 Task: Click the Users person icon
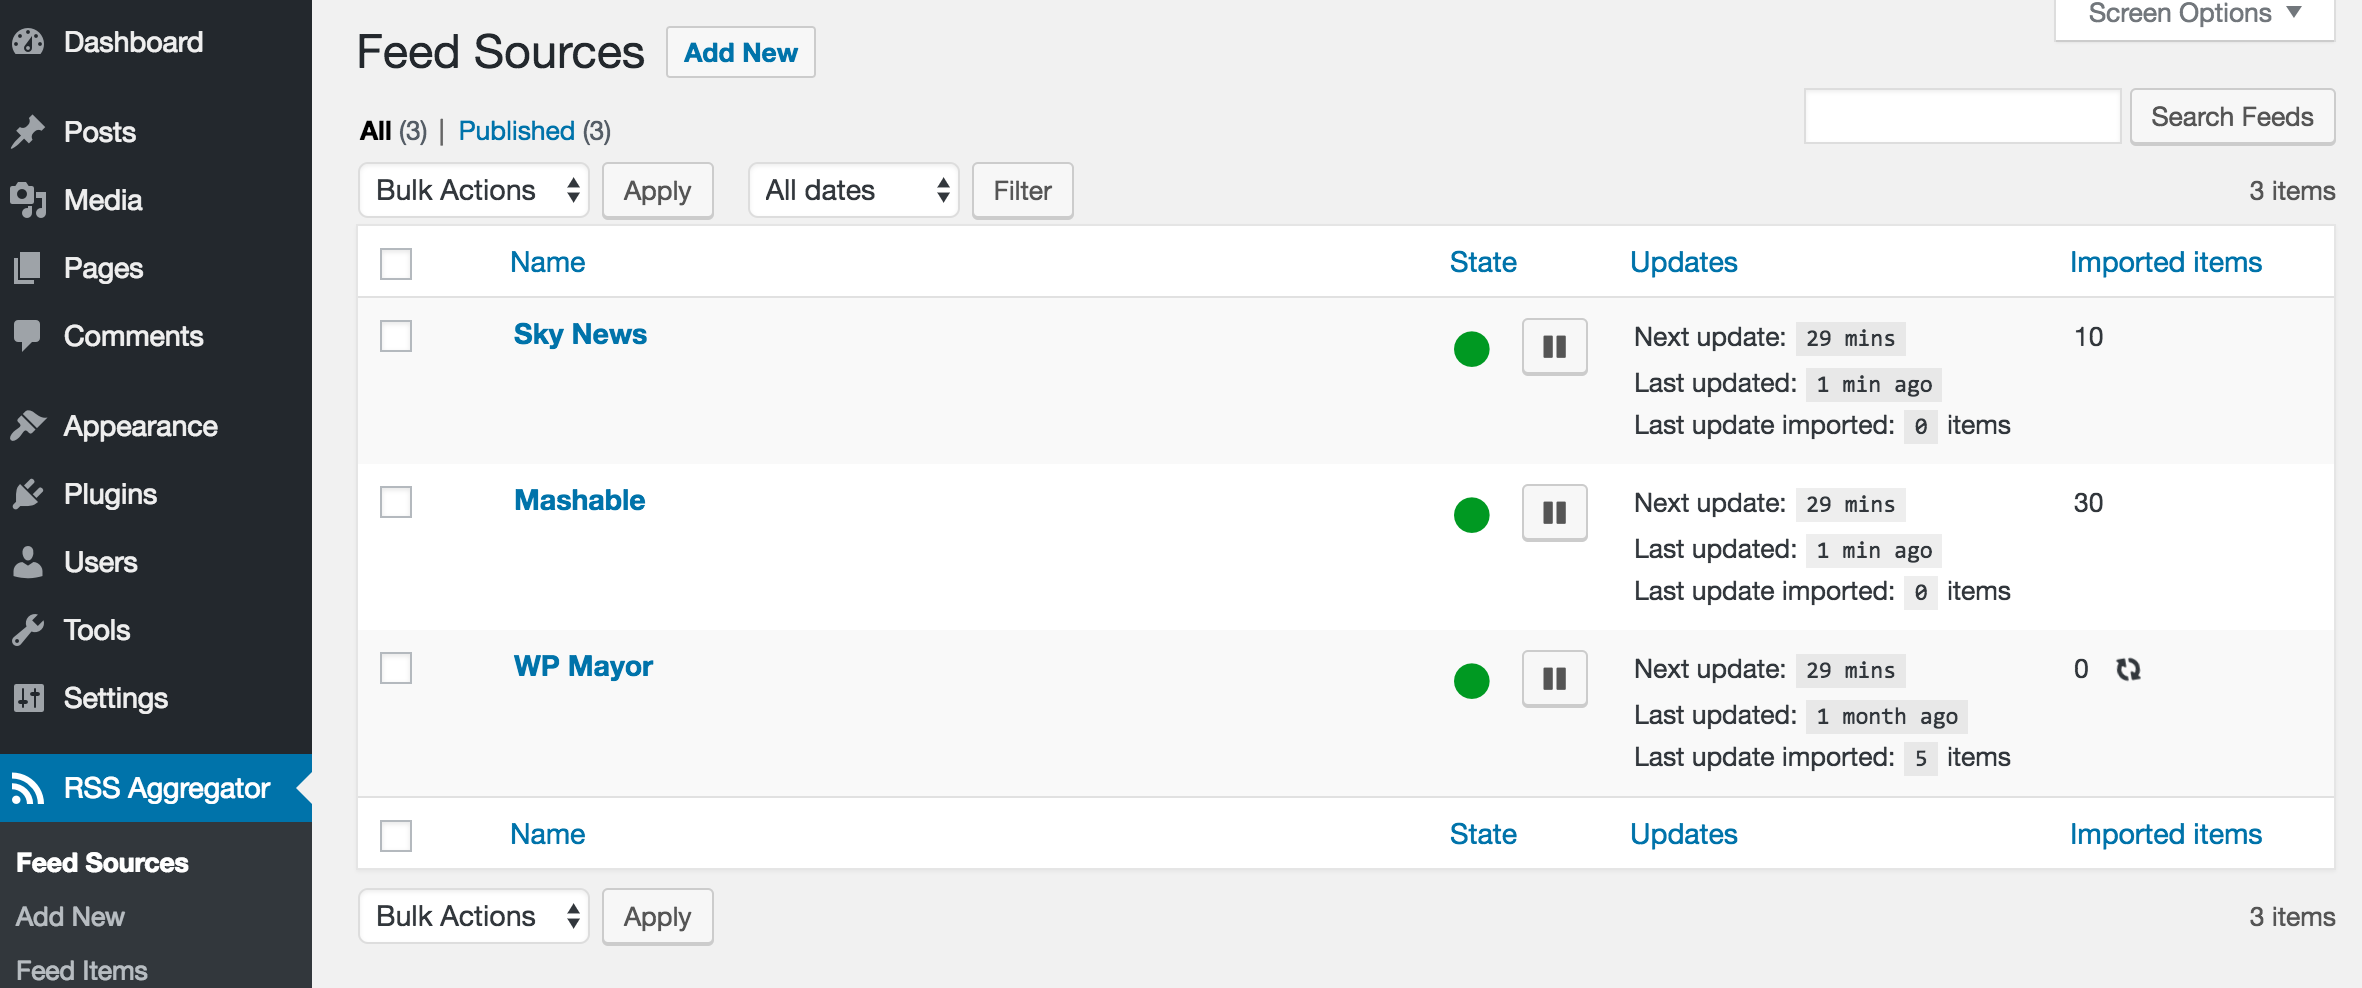[x=29, y=562]
